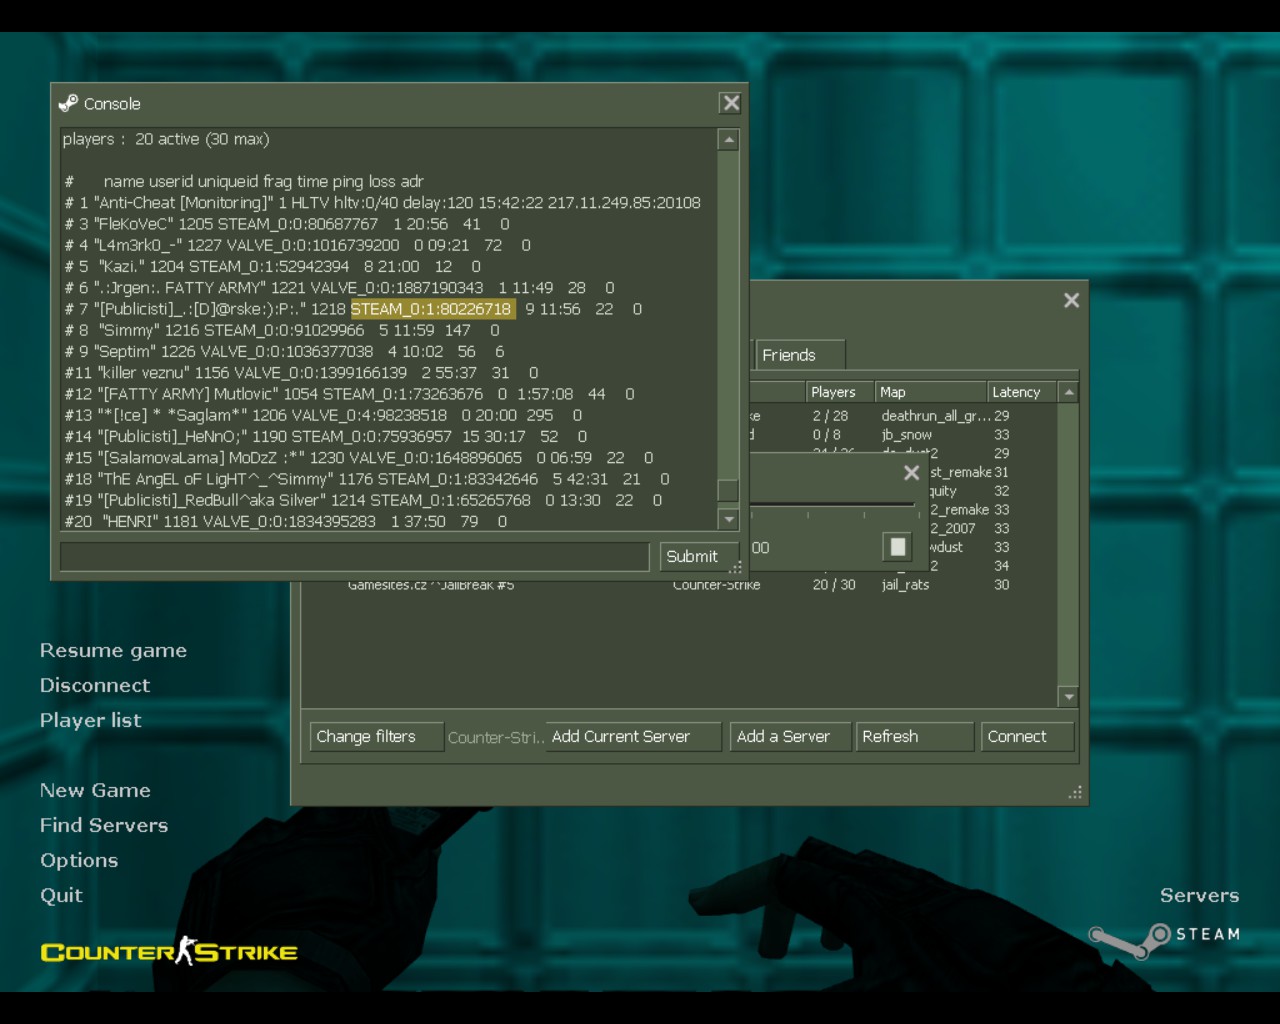
Task: Open Change filters in server browser
Action: (x=377, y=737)
